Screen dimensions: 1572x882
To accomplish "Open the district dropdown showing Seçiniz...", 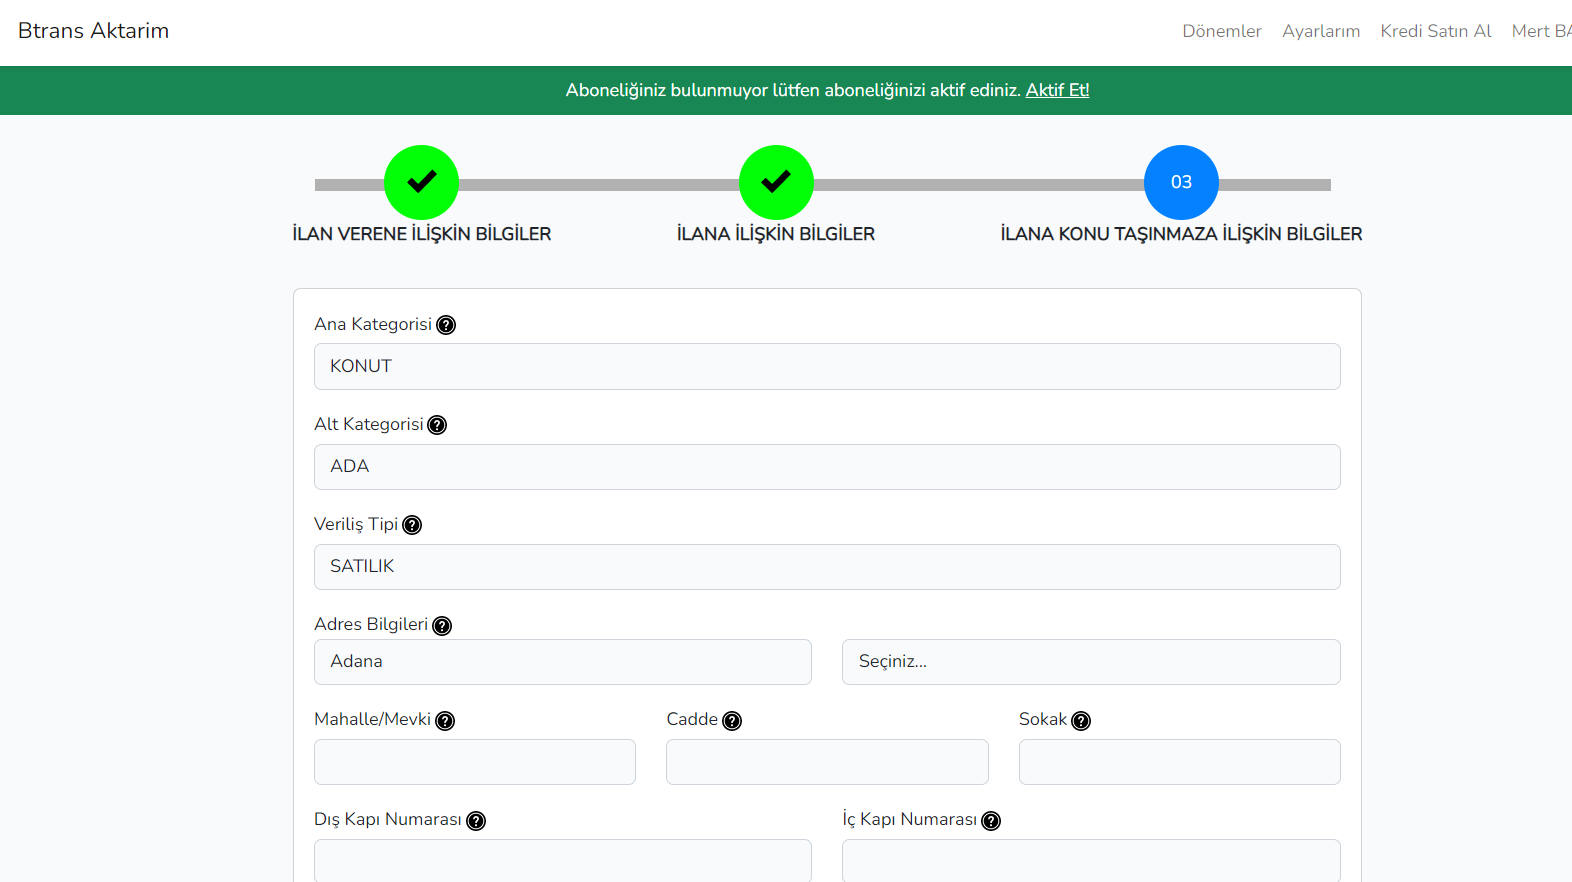I will pyautogui.click(x=1090, y=662).
